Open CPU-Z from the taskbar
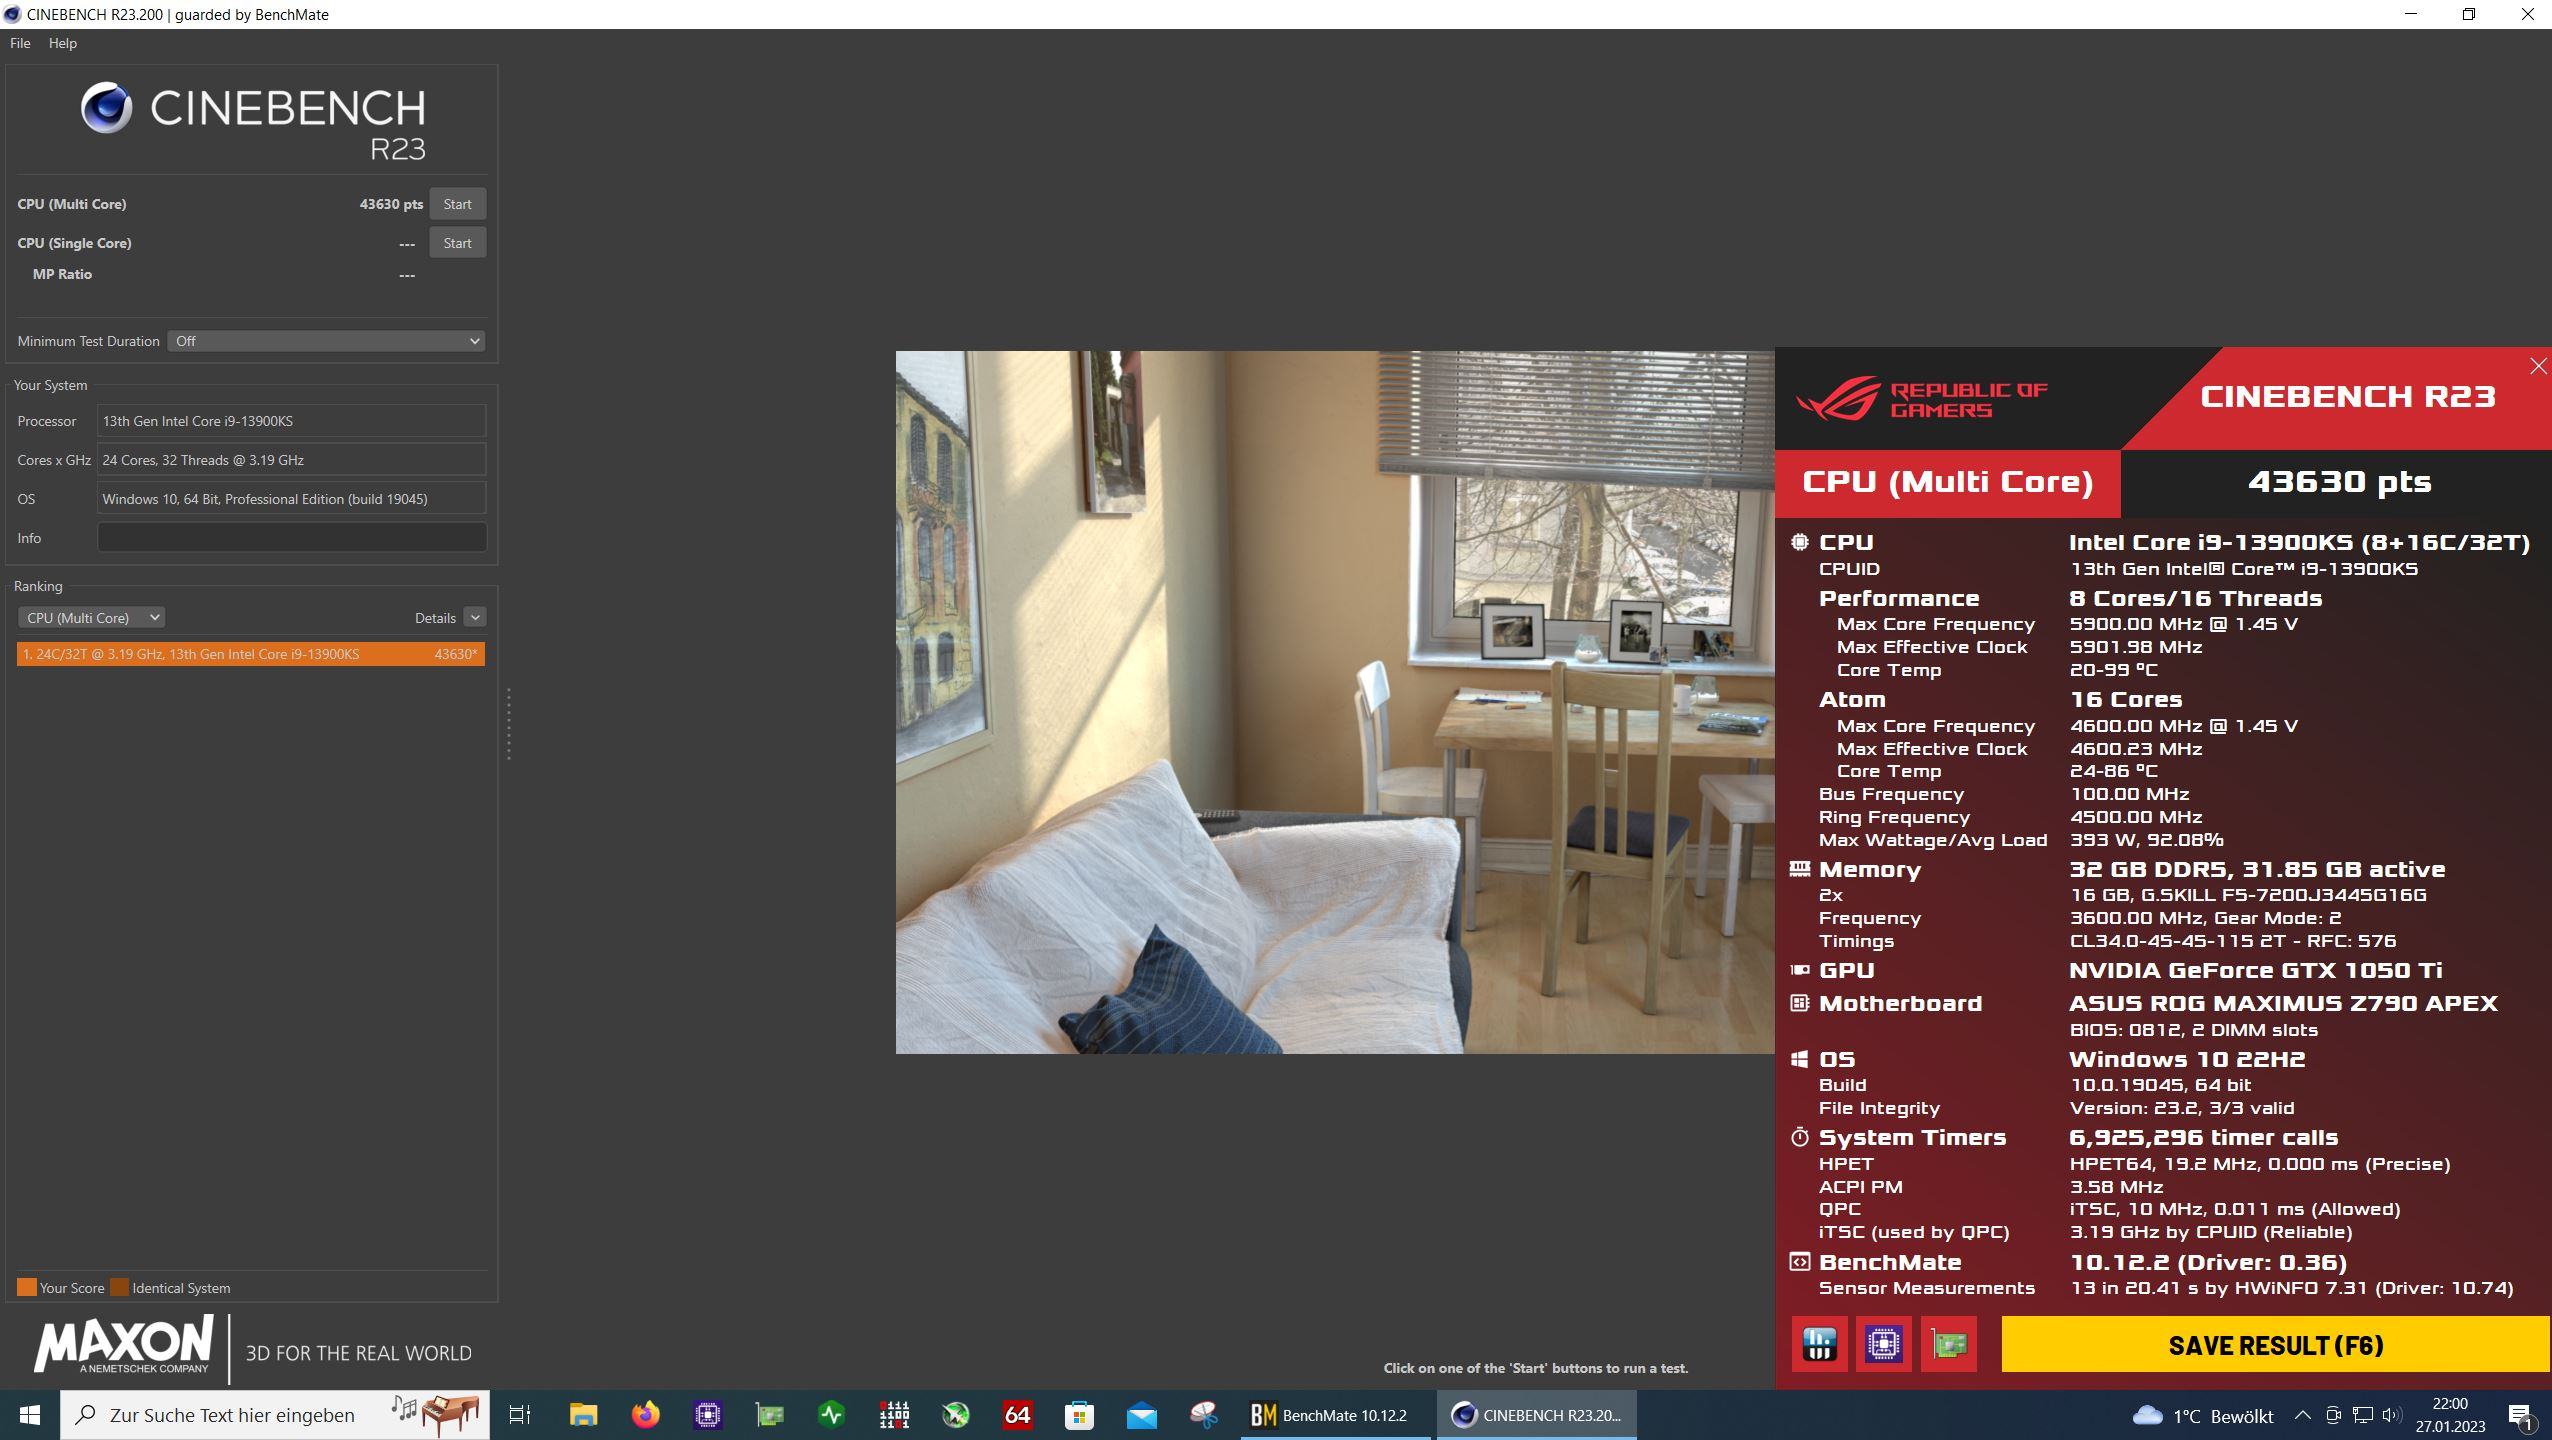This screenshot has height=1440, width=2552. (x=708, y=1415)
